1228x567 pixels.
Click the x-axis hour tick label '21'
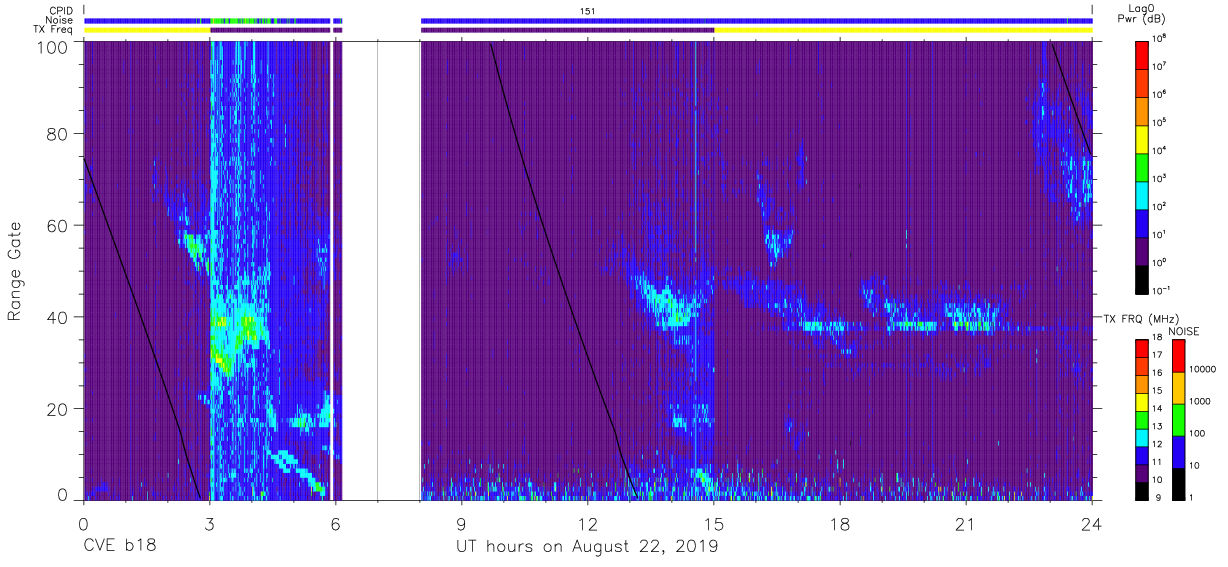[965, 522]
